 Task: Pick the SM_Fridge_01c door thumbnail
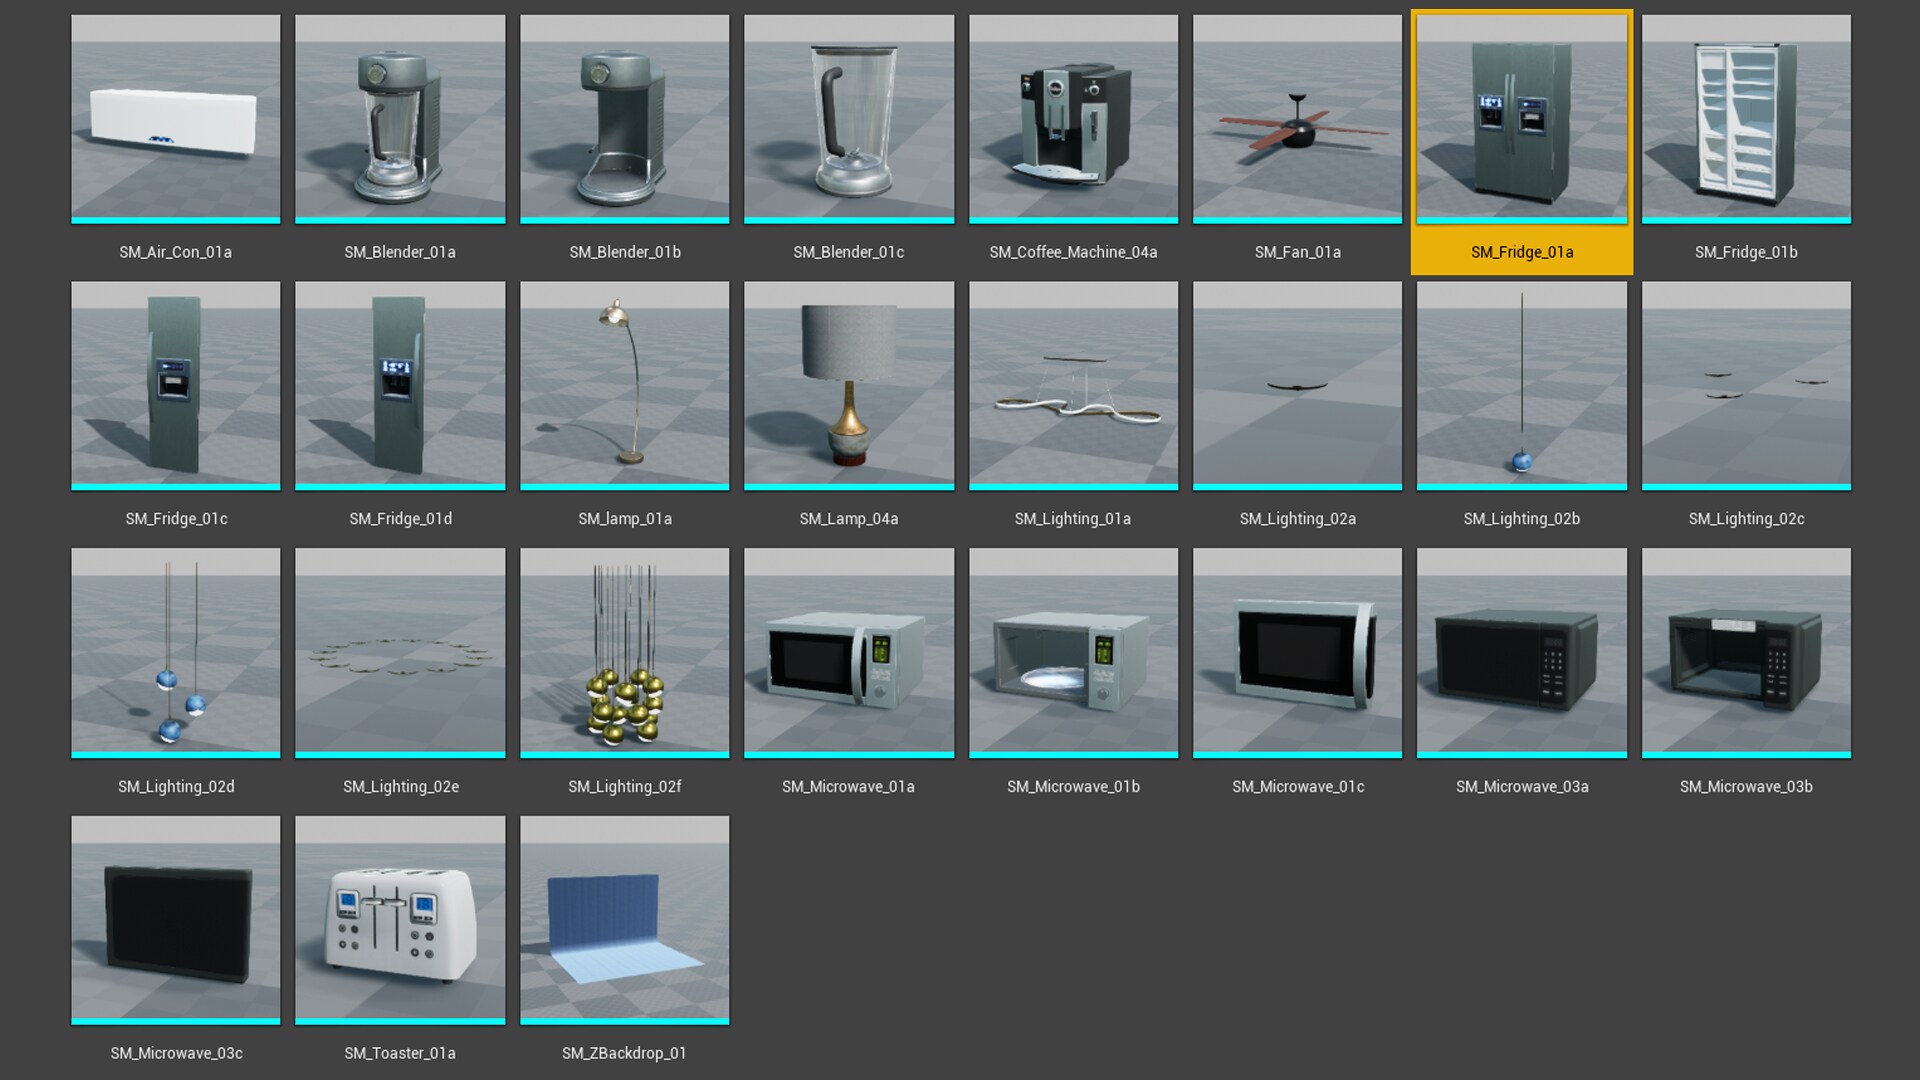click(x=176, y=386)
